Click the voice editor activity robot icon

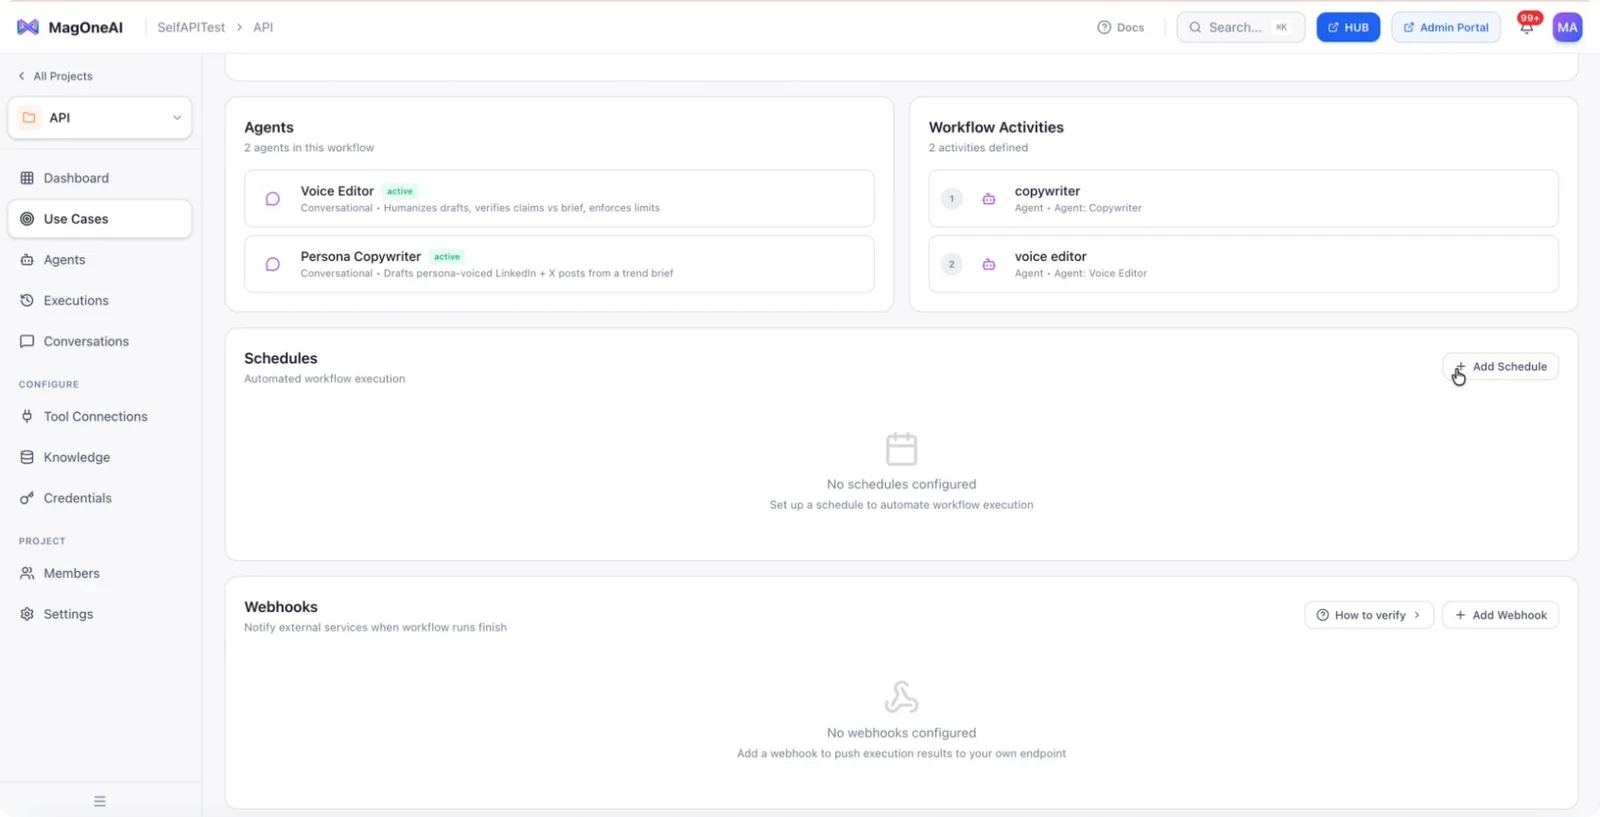pyautogui.click(x=988, y=264)
